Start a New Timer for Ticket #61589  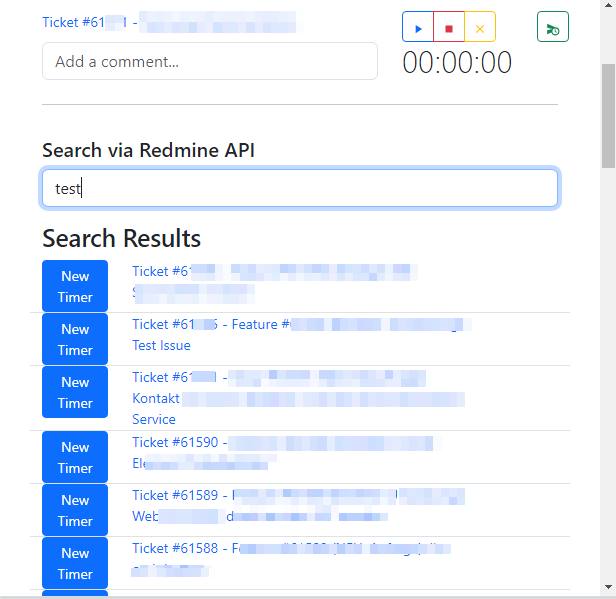[75, 510]
